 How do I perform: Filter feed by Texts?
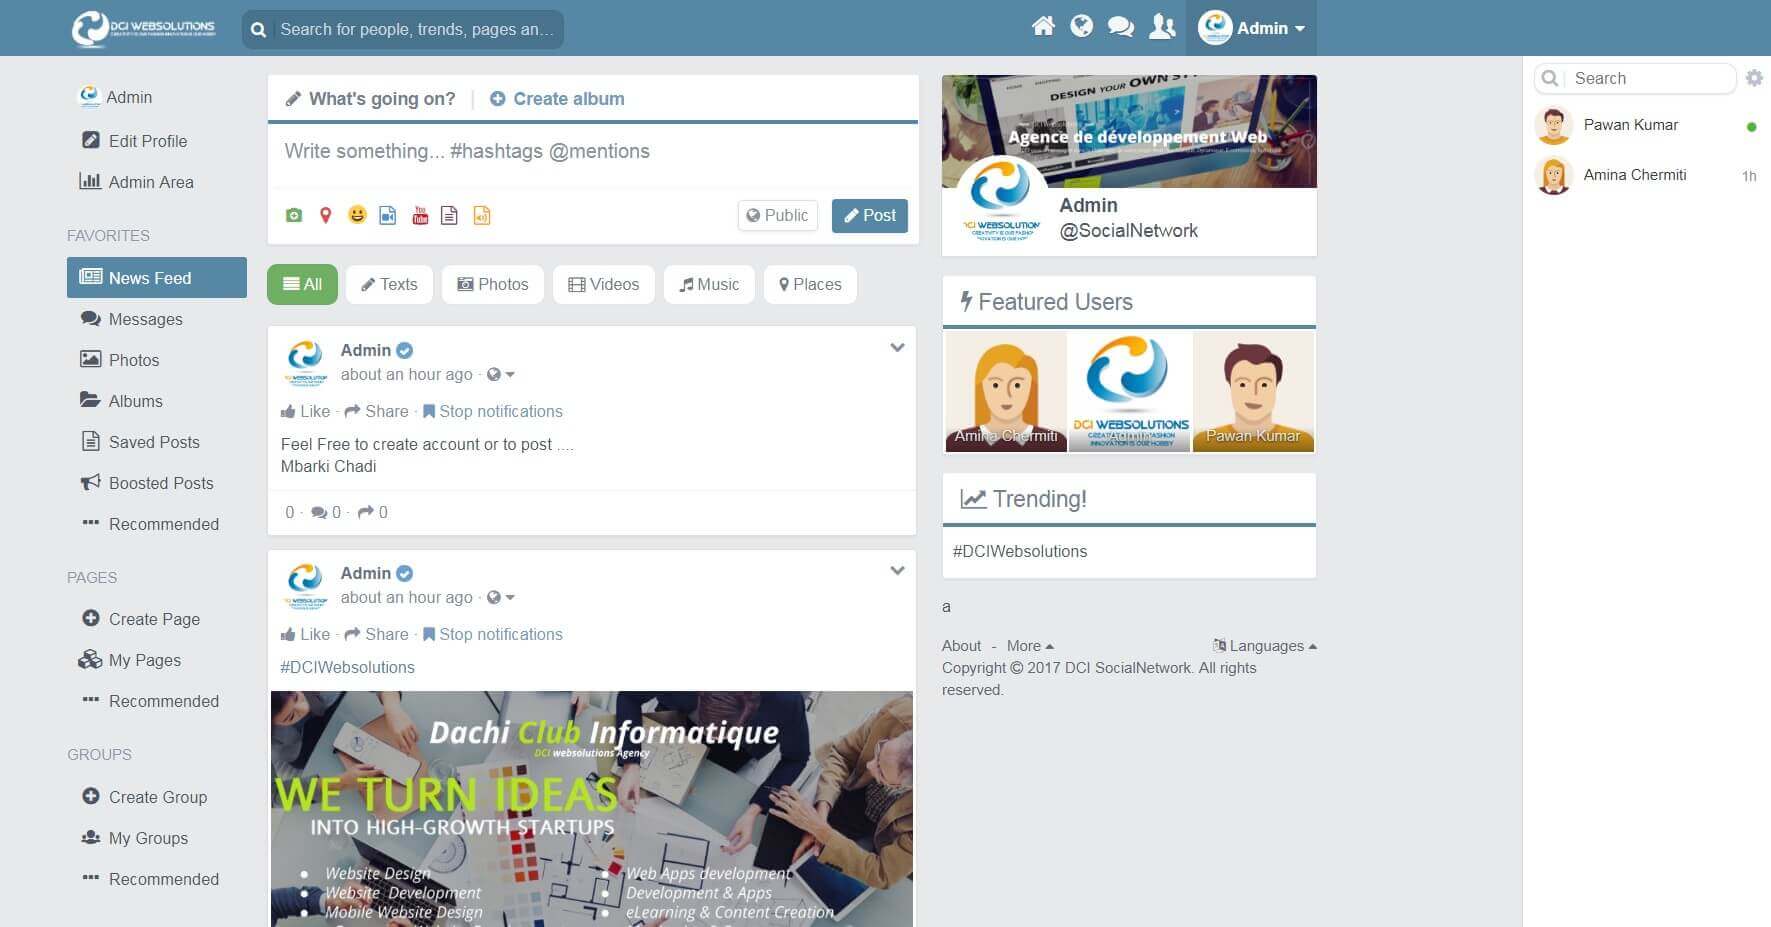pyautogui.click(x=389, y=284)
